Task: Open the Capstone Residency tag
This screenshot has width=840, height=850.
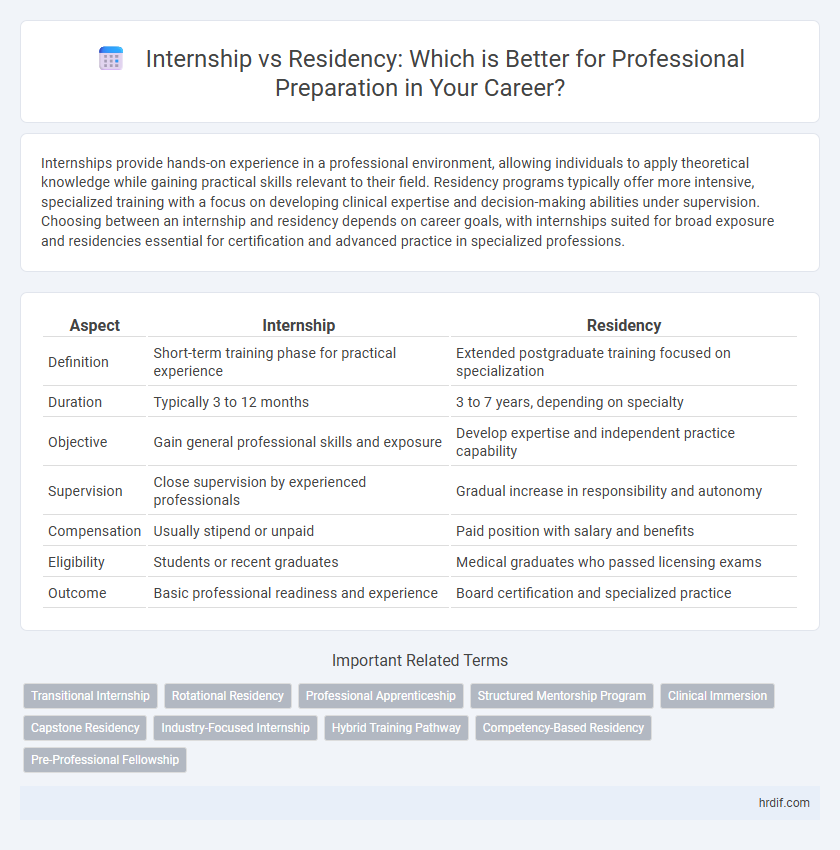Action: (x=85, y=727)
